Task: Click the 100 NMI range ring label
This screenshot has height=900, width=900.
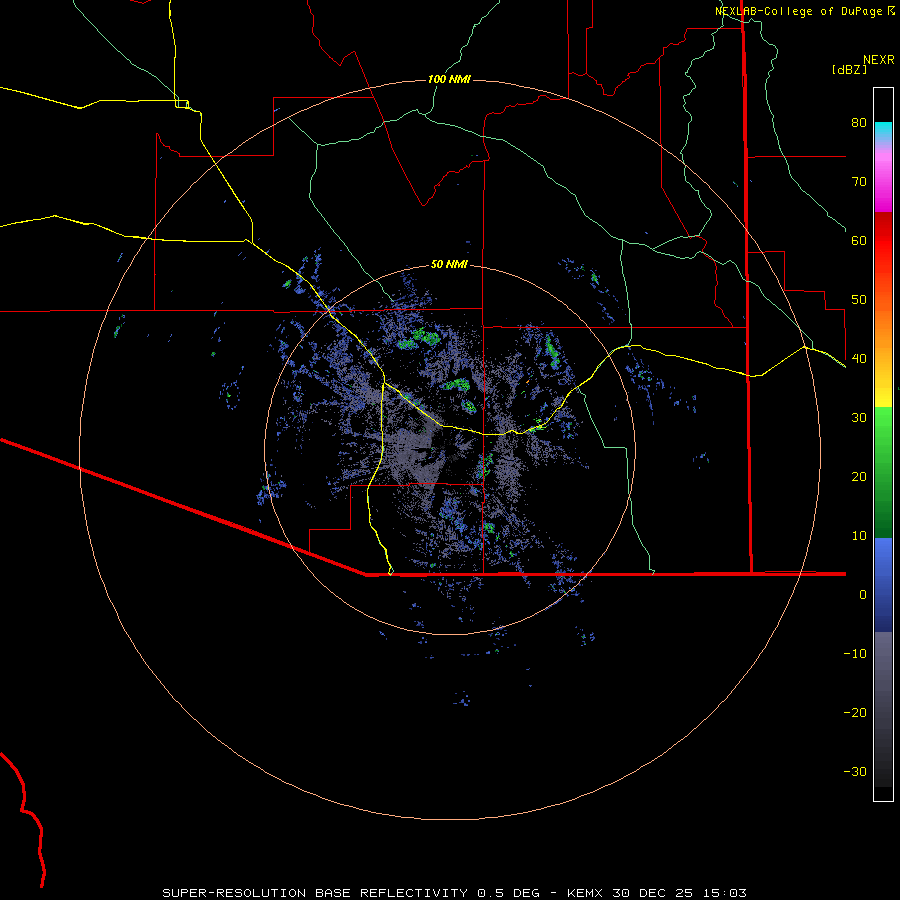Action: [449, 79]
